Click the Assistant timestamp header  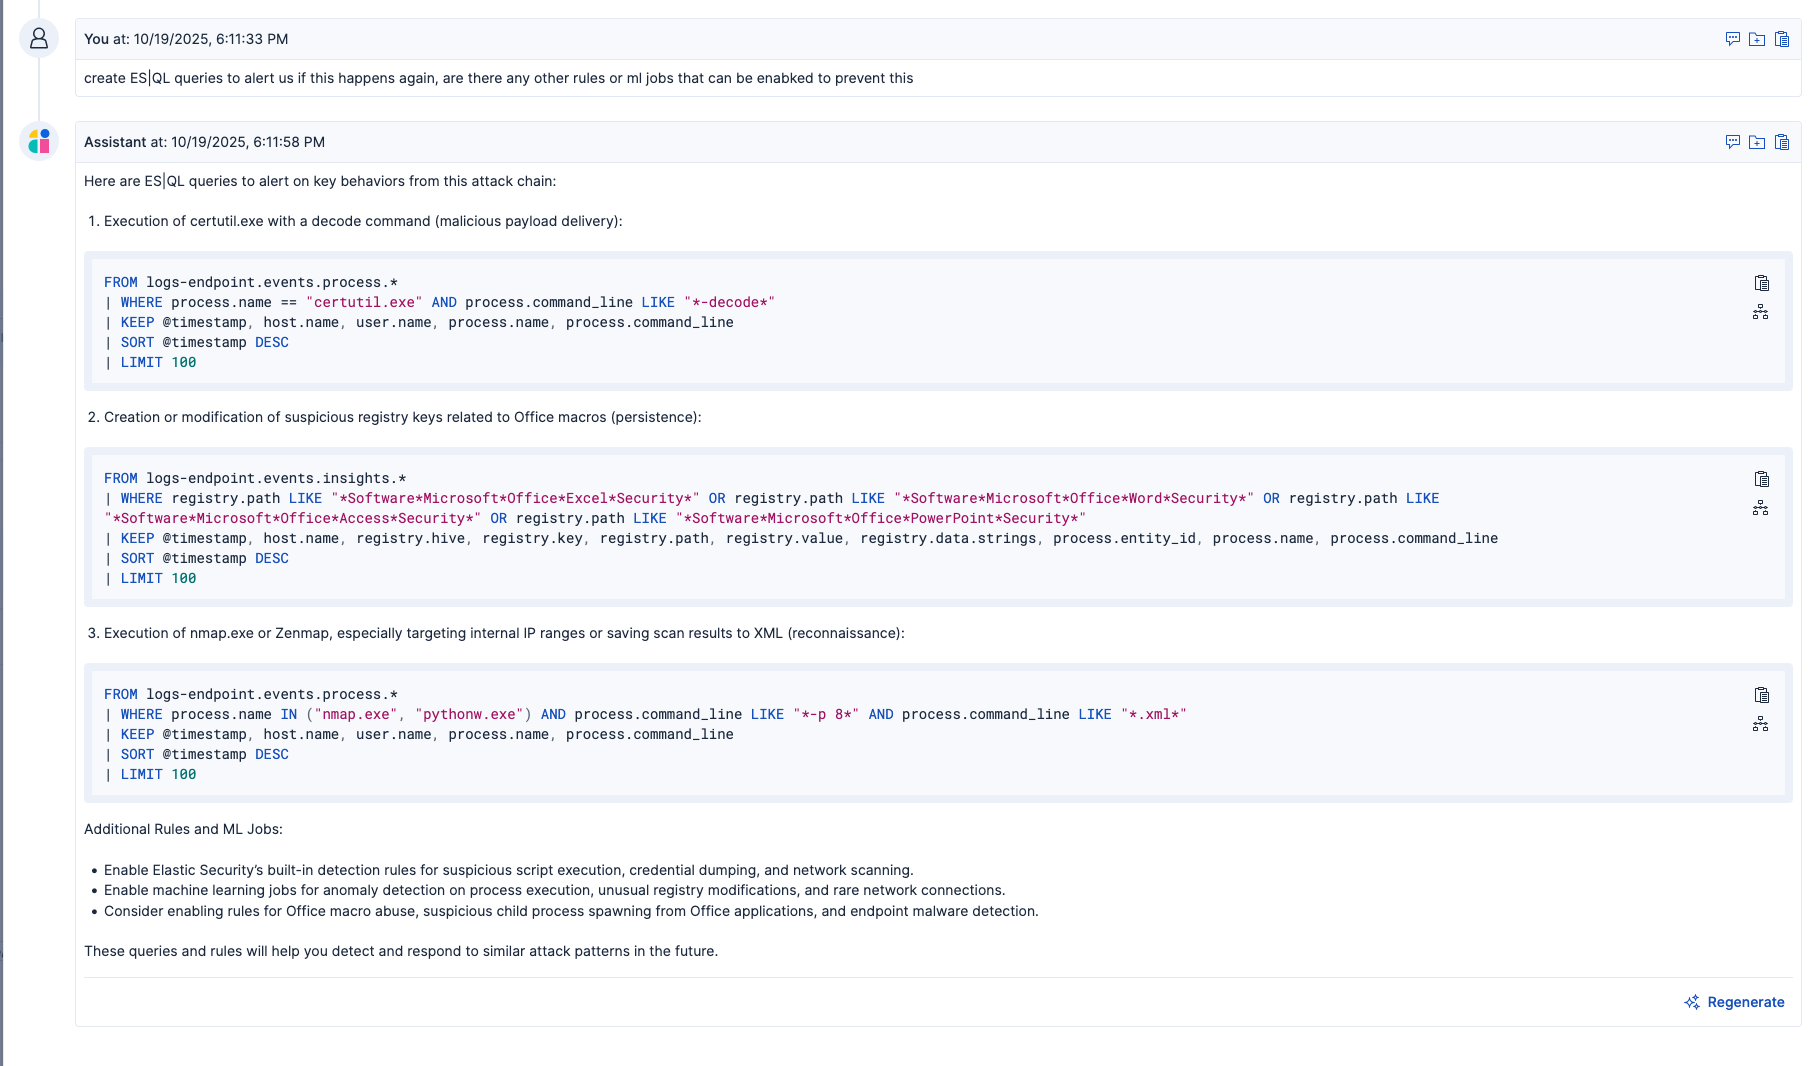coord(204,142)
